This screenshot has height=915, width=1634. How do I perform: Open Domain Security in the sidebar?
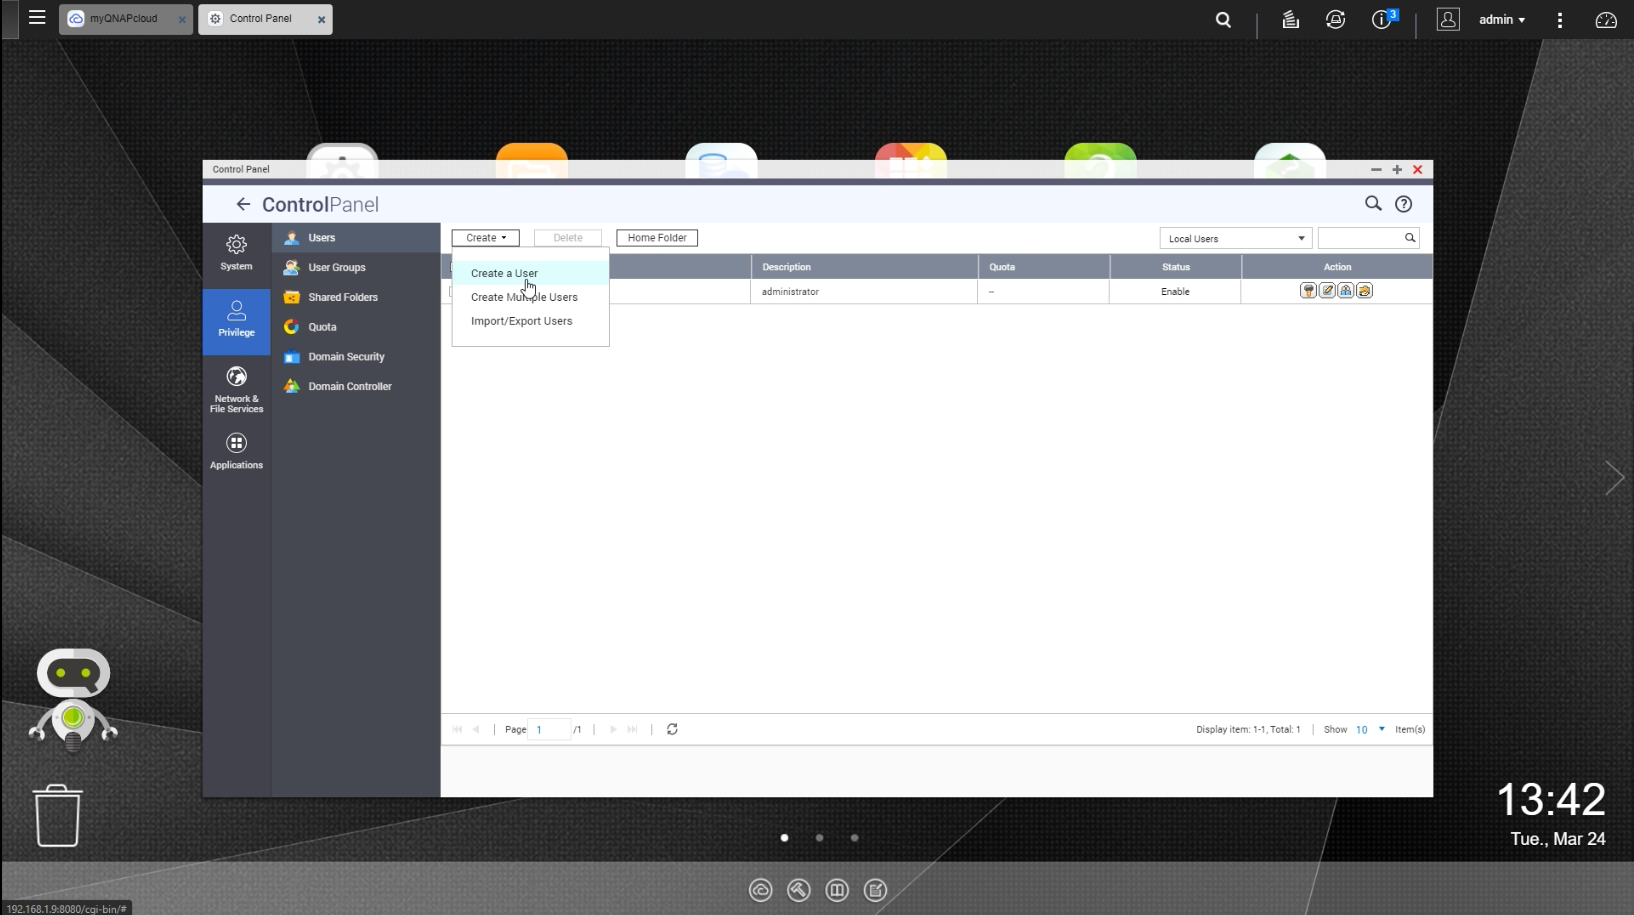(x=356, y=357)
